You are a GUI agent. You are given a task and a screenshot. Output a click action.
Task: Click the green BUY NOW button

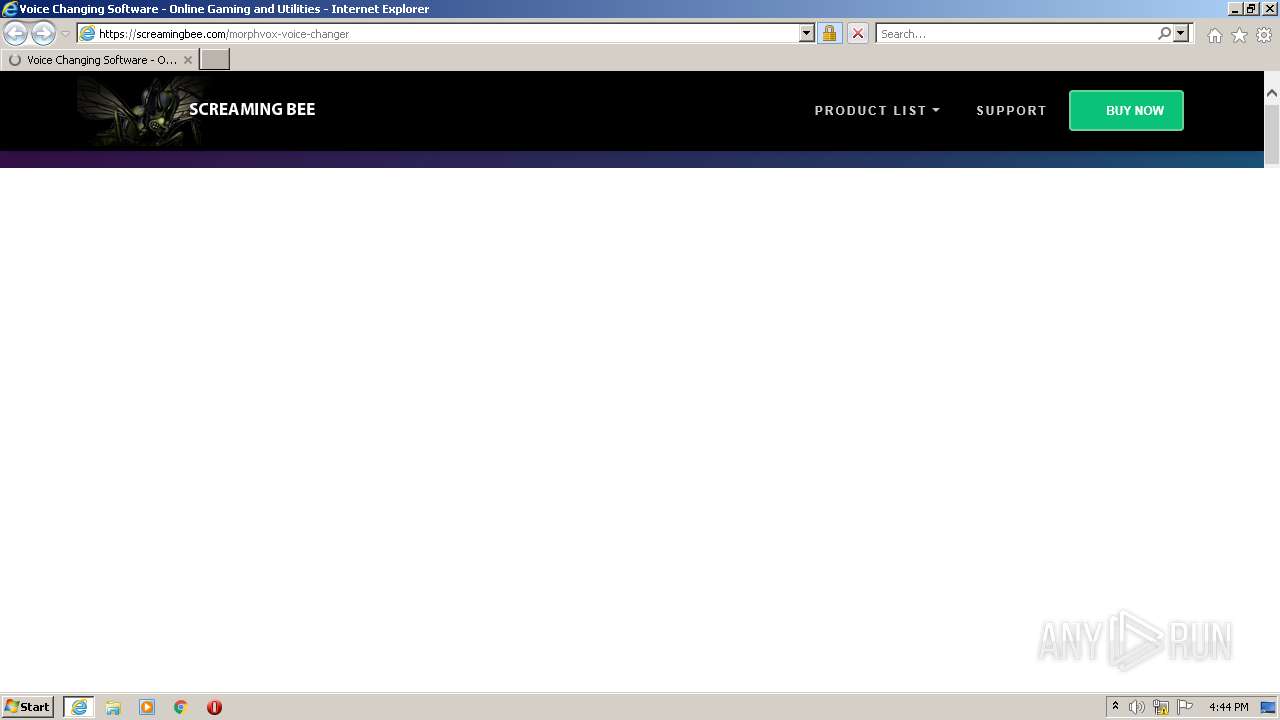click(x=1126, y=111)
